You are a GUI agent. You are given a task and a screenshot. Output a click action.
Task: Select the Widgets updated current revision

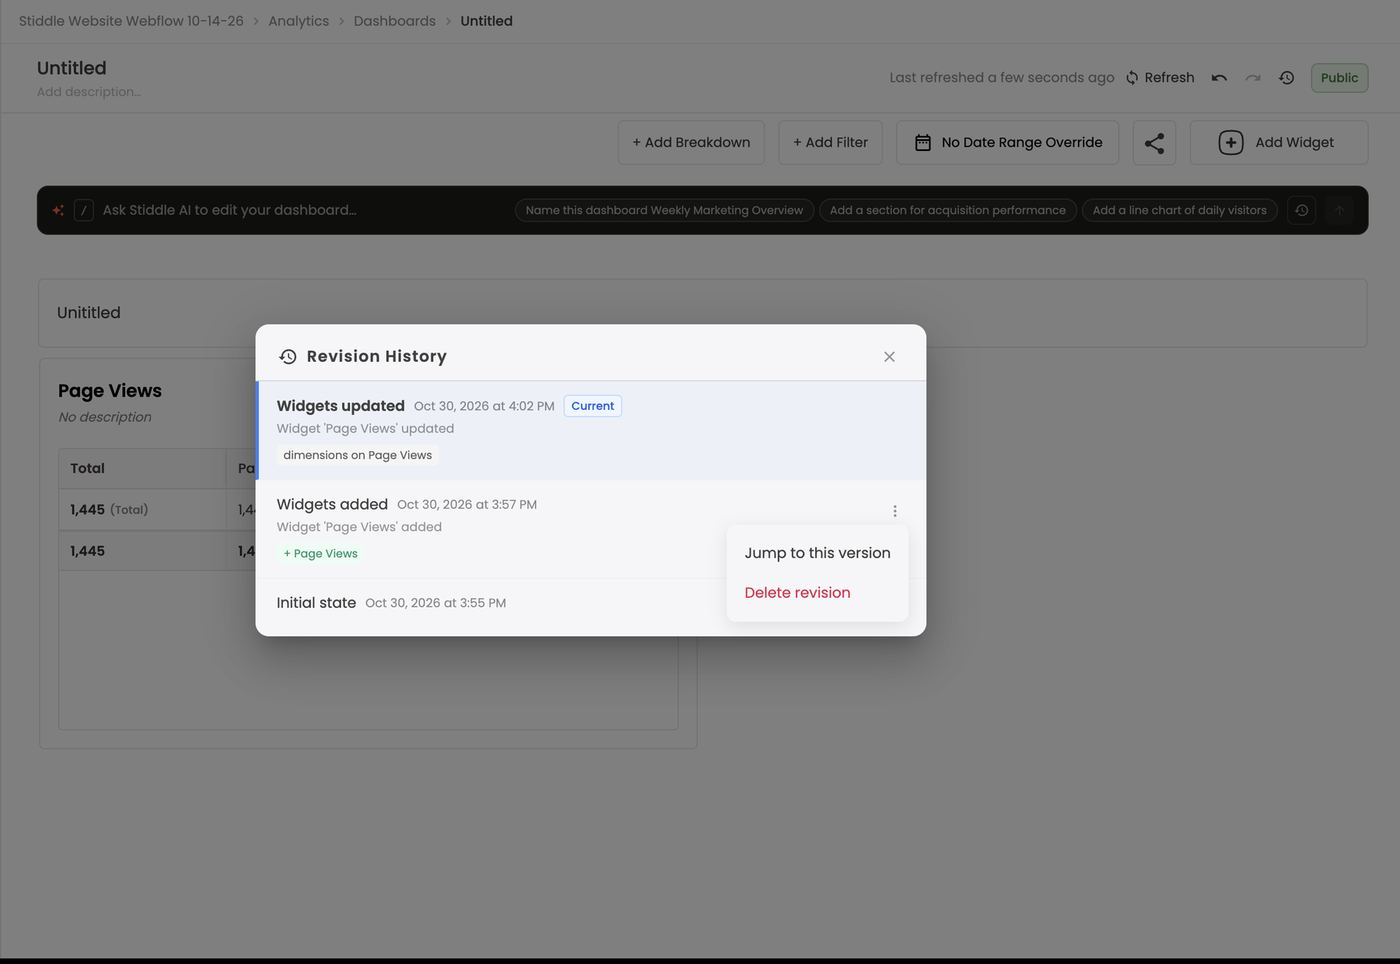[x=591, y=430]
